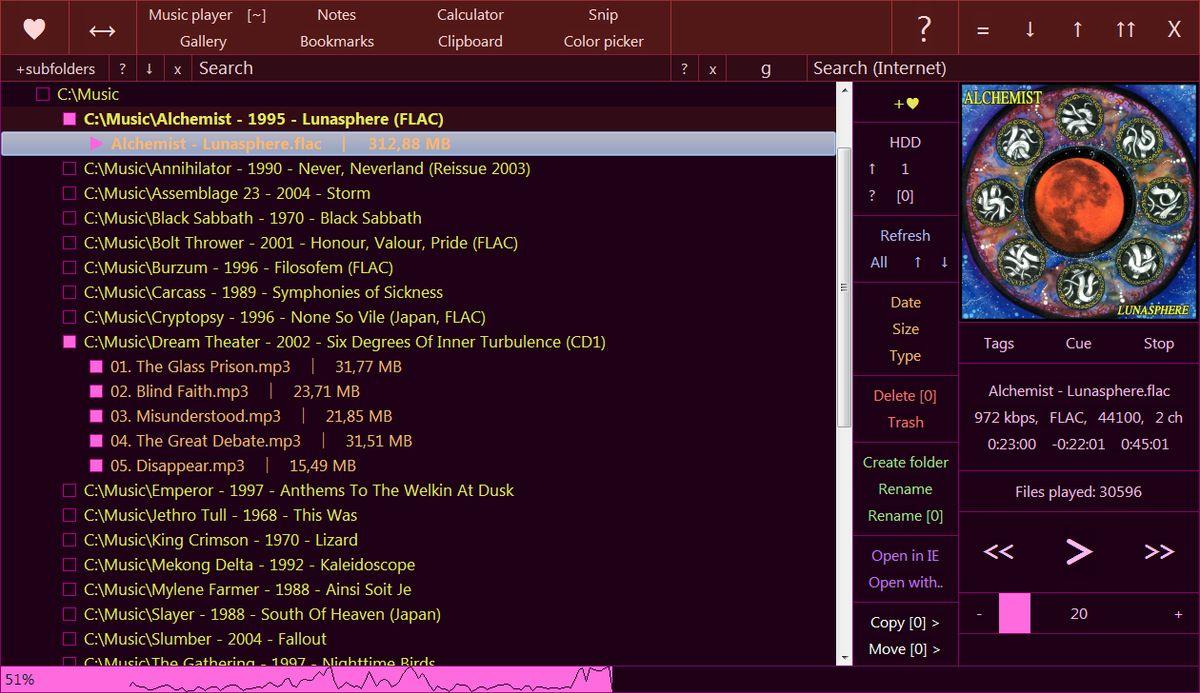The height and width of the screenshot is (693, 1200).
Task: Click the playing triangle on Lunasphere.flac
Action: [x=96, y=144]
